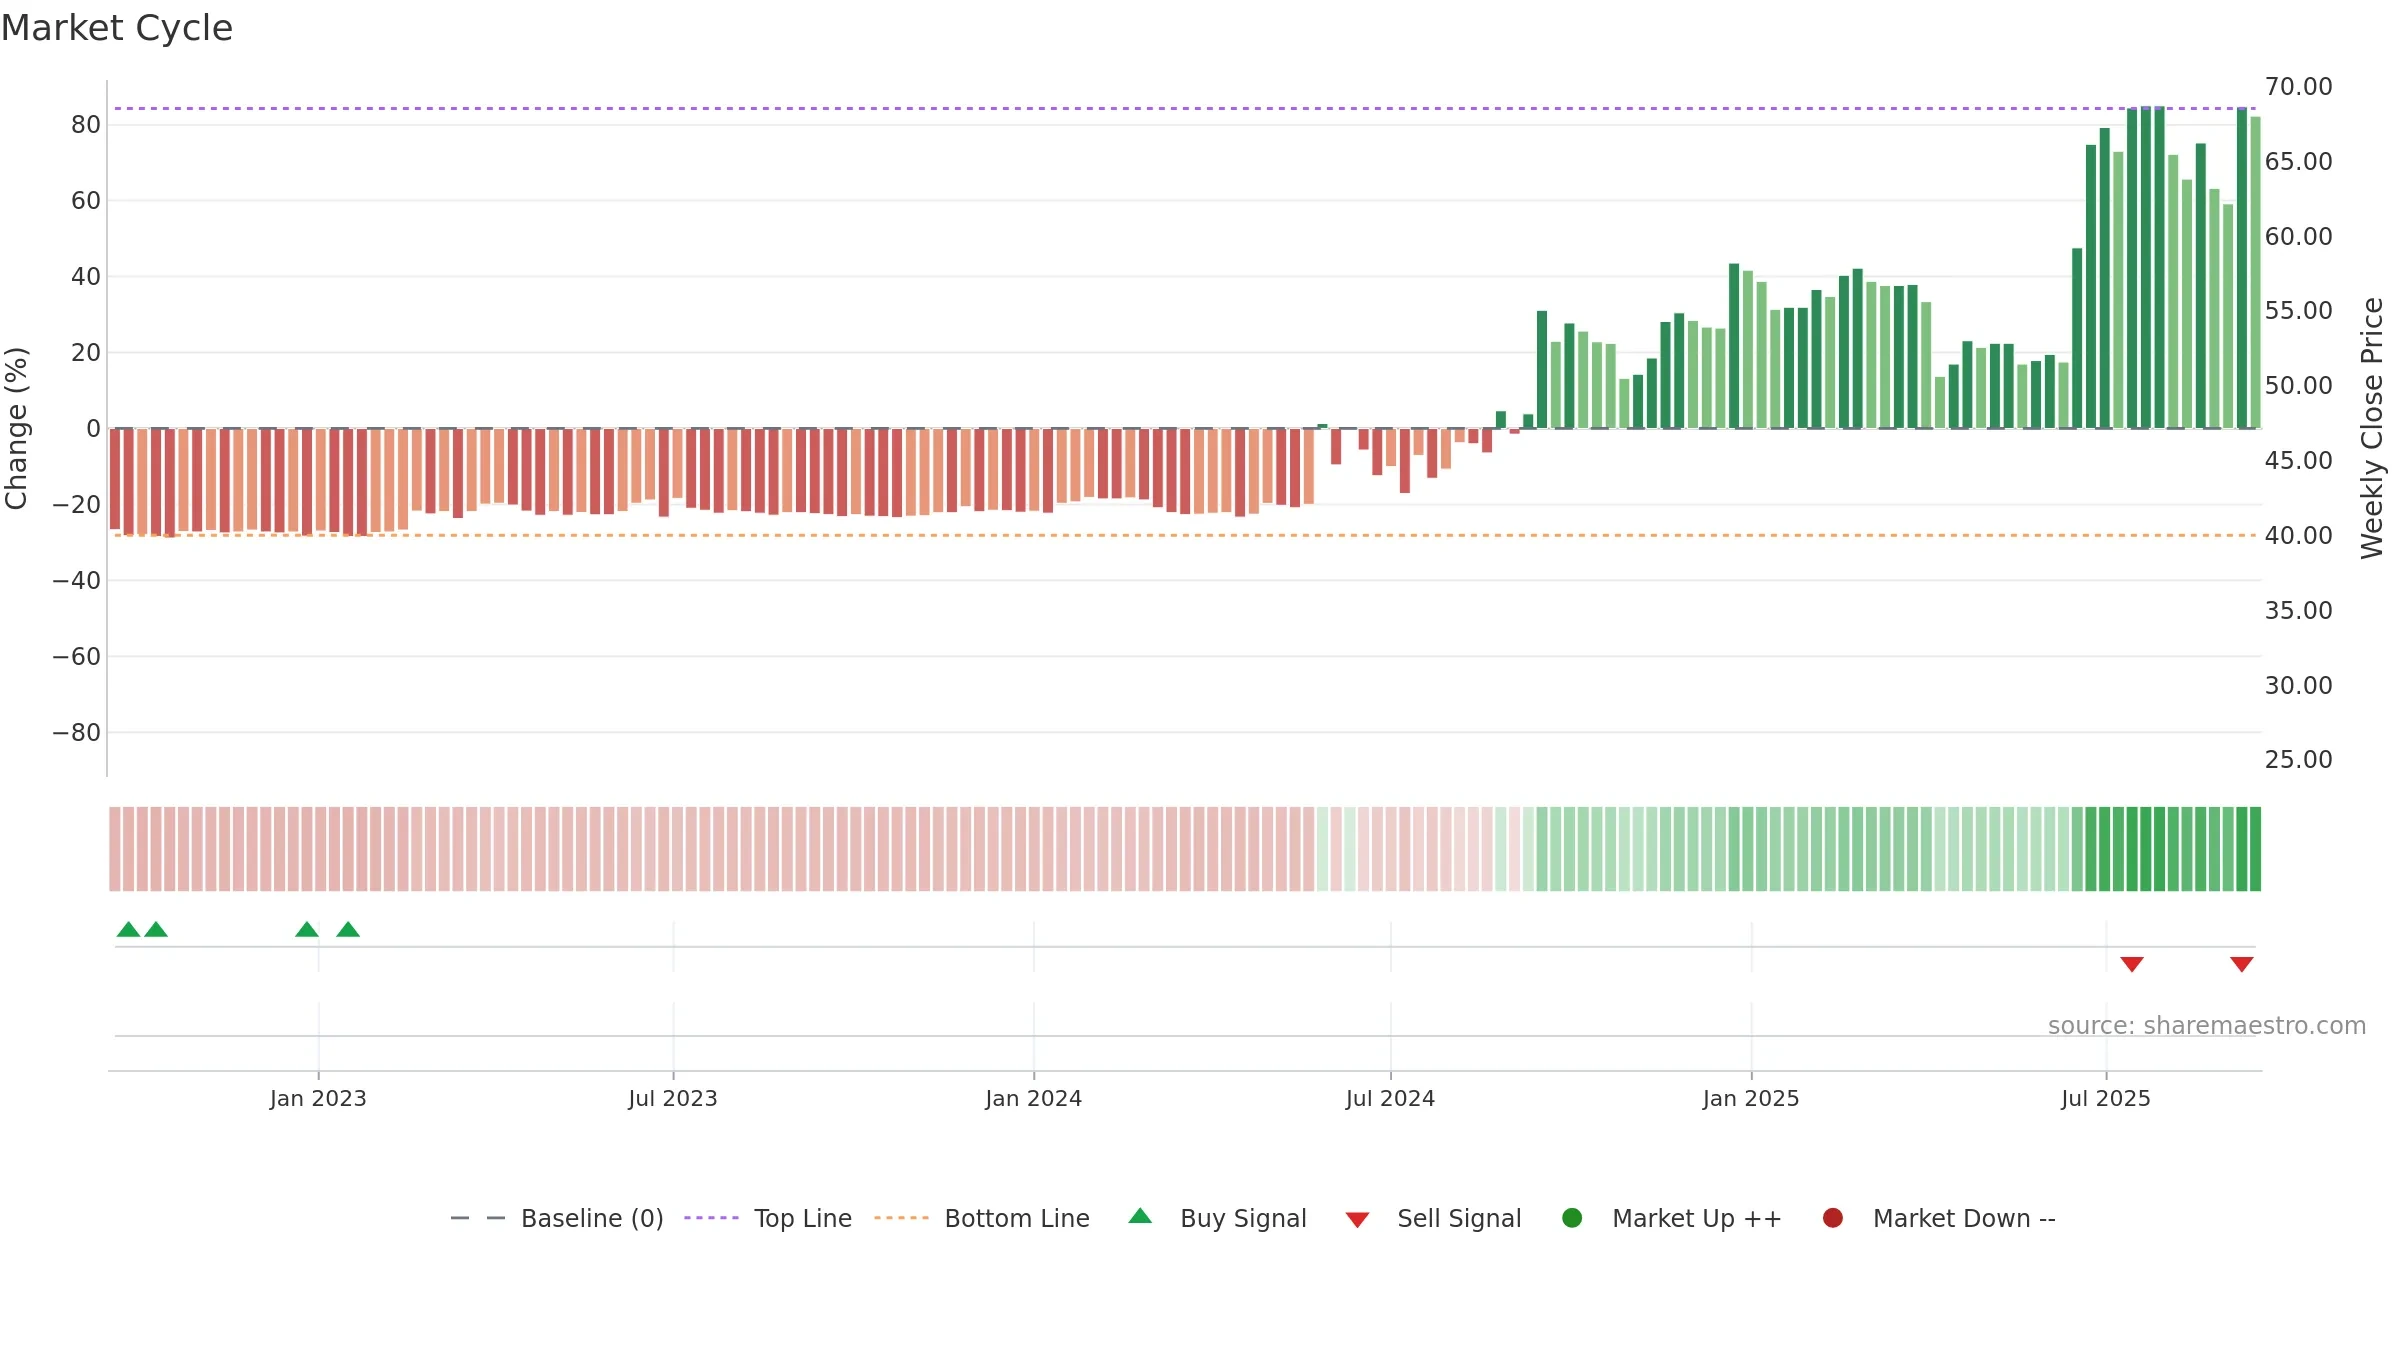
Task: Click the red sell signal marker near Jul 2025
Action: (2132, 964)
